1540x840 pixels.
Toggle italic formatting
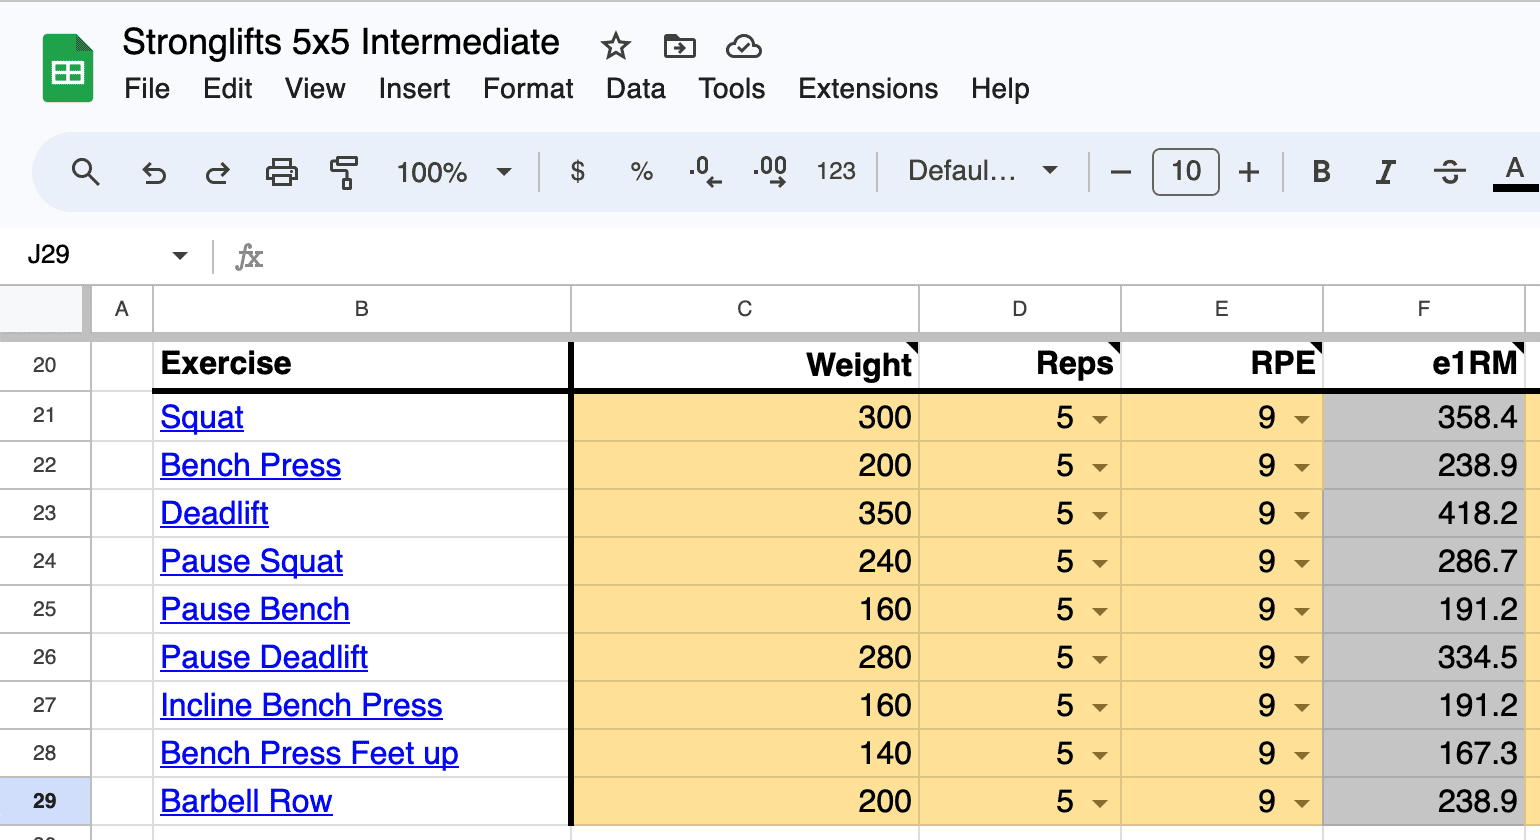[1385, 172]
